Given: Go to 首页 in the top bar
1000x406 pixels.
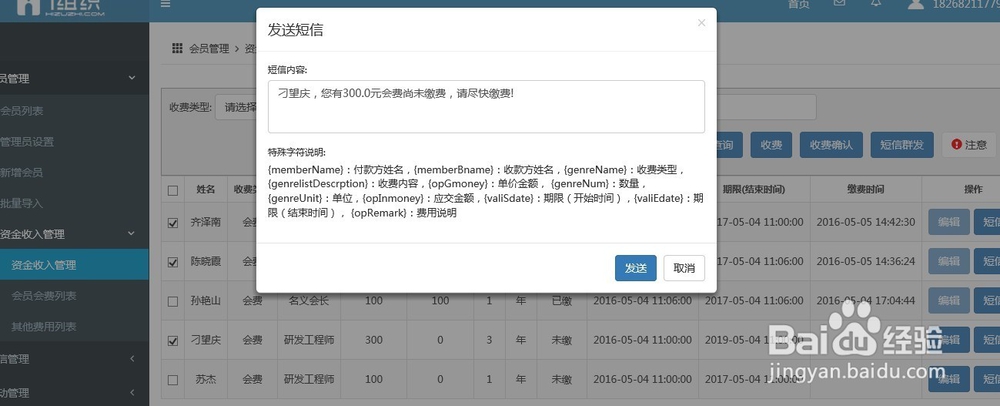Looking at the screenshot, I should [798, 4].
